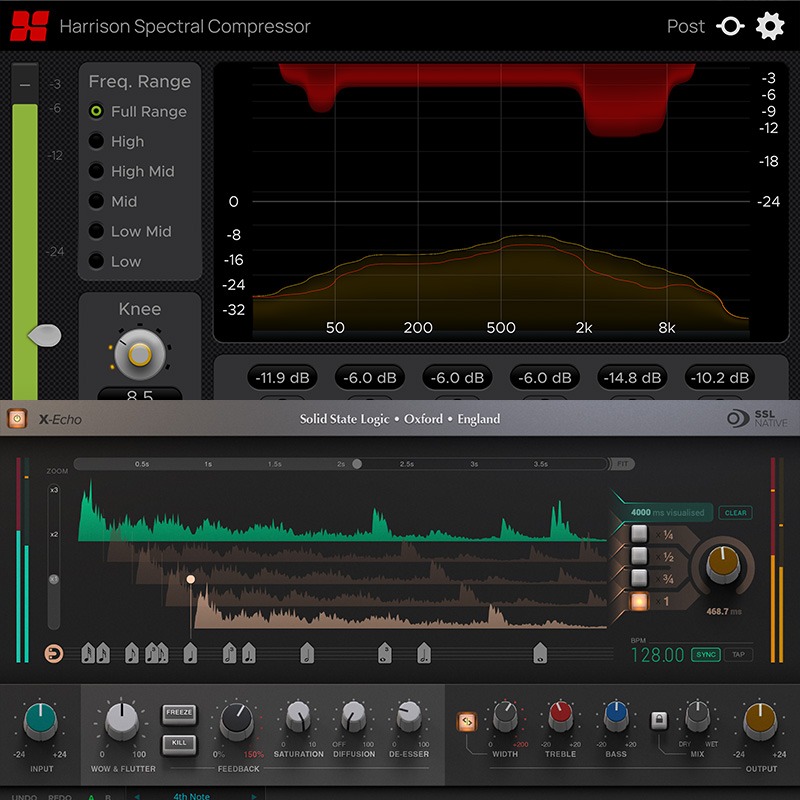Click the 468.7 ms delay time value
The height and width of the screenshot is (800, 800).
pyautogui.click(x=723, y=611)
